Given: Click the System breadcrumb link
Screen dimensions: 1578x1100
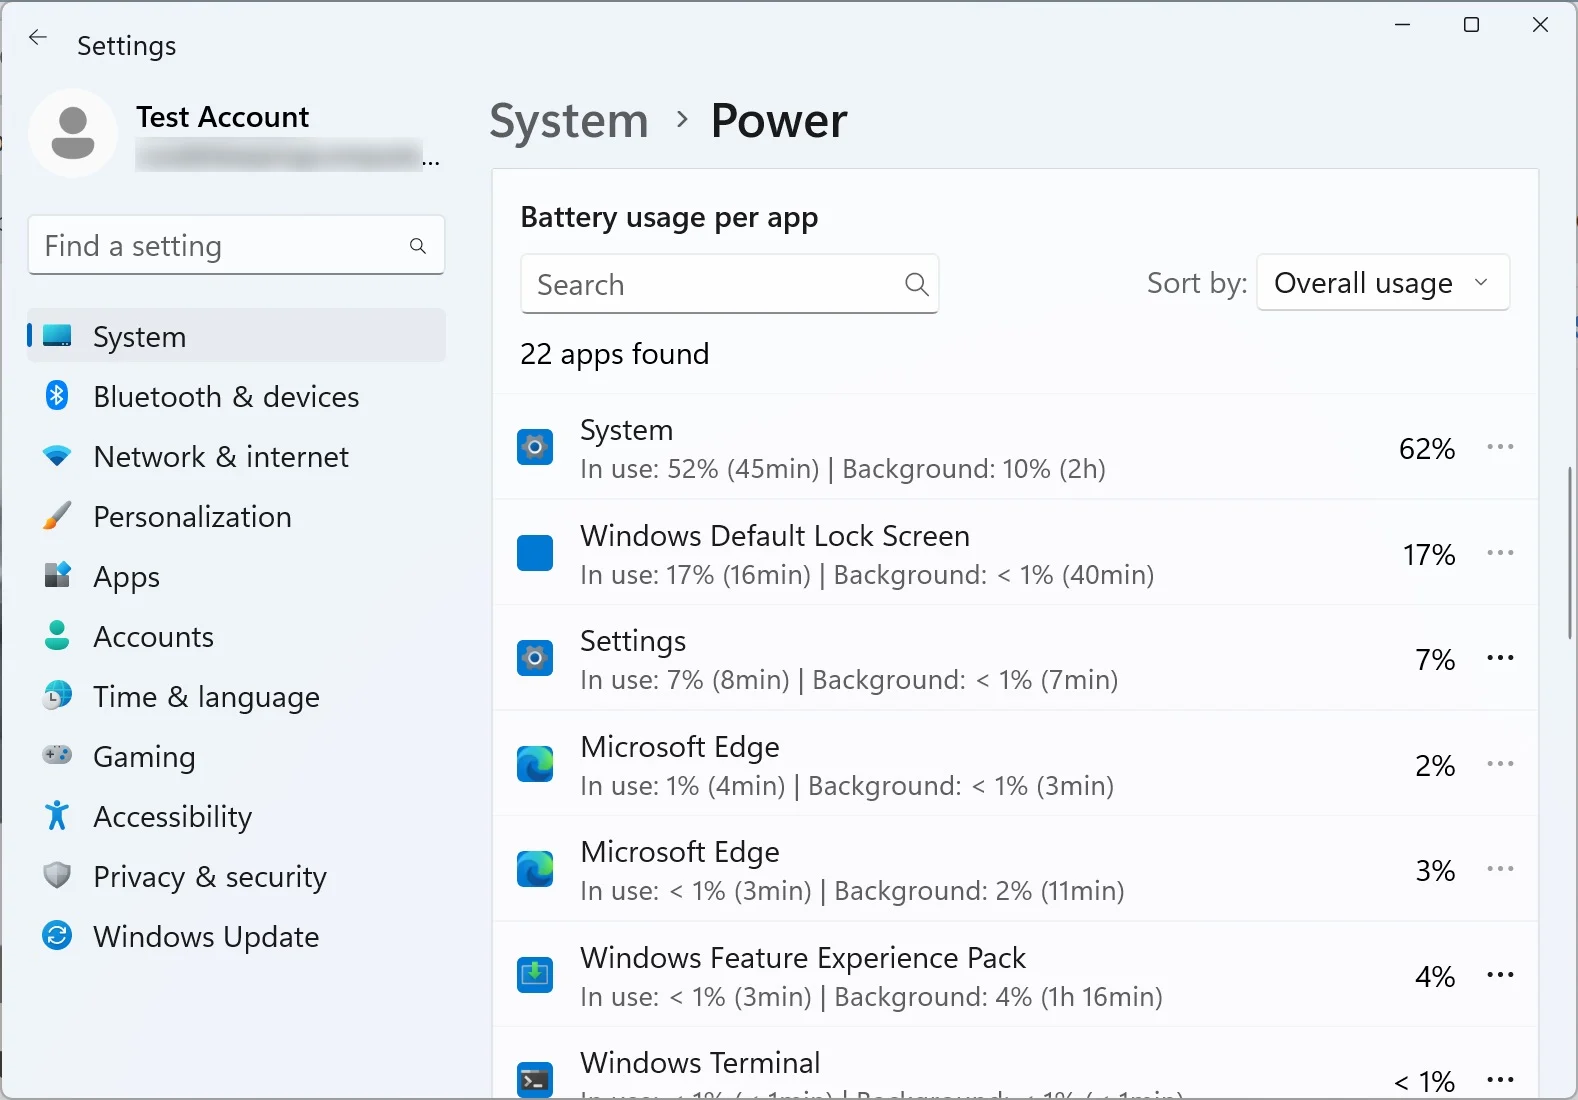Looking at the screenshot, I should 569,121.
